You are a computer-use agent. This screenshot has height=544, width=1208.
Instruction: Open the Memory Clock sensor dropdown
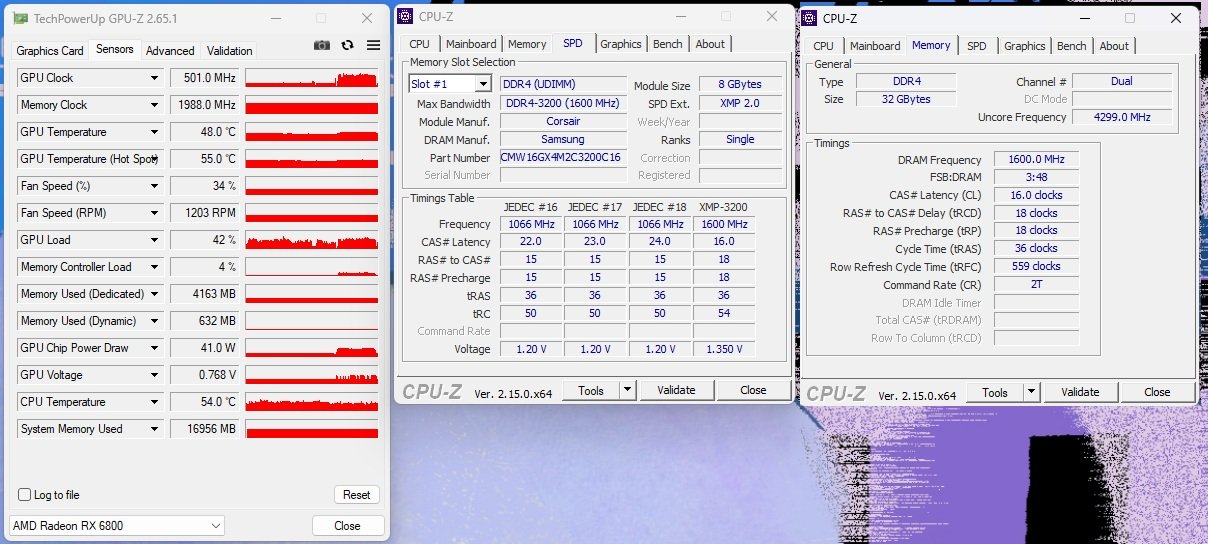point(154,105)
